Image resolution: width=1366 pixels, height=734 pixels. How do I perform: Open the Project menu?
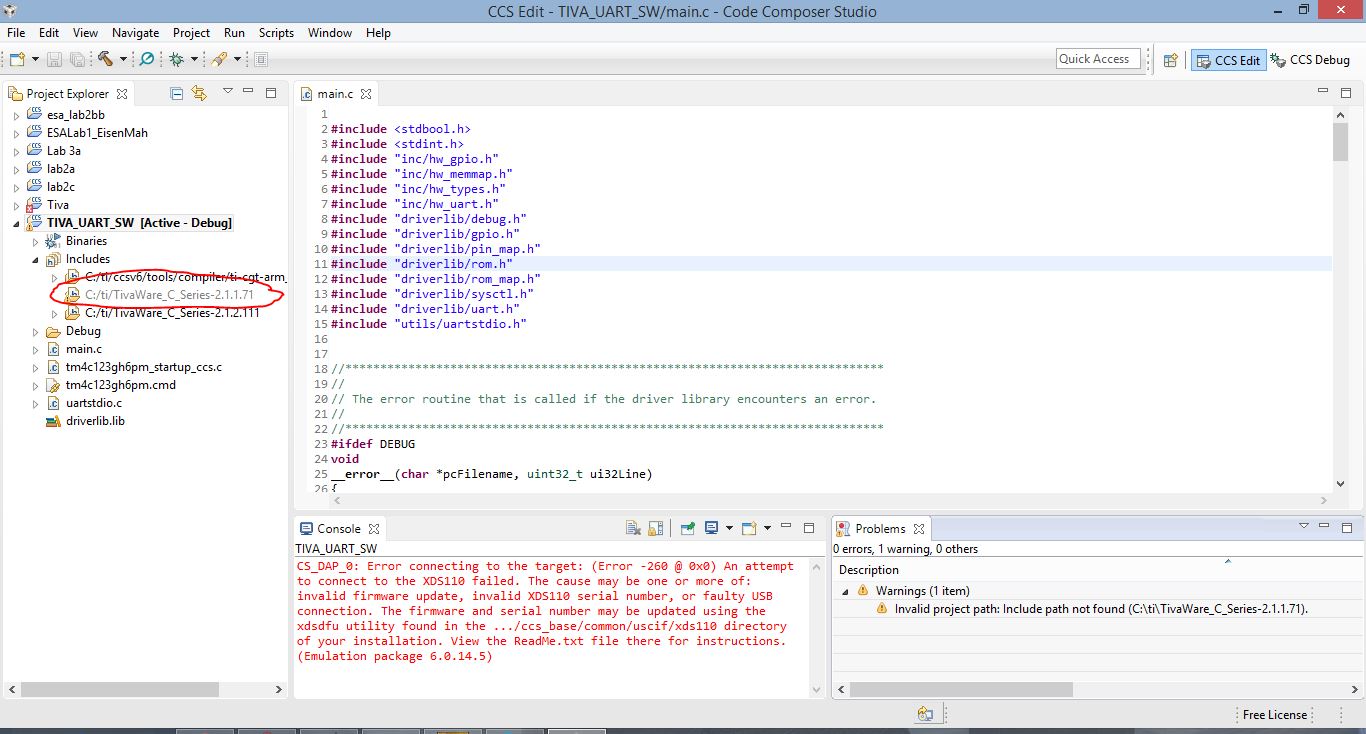tap(191, 33)
